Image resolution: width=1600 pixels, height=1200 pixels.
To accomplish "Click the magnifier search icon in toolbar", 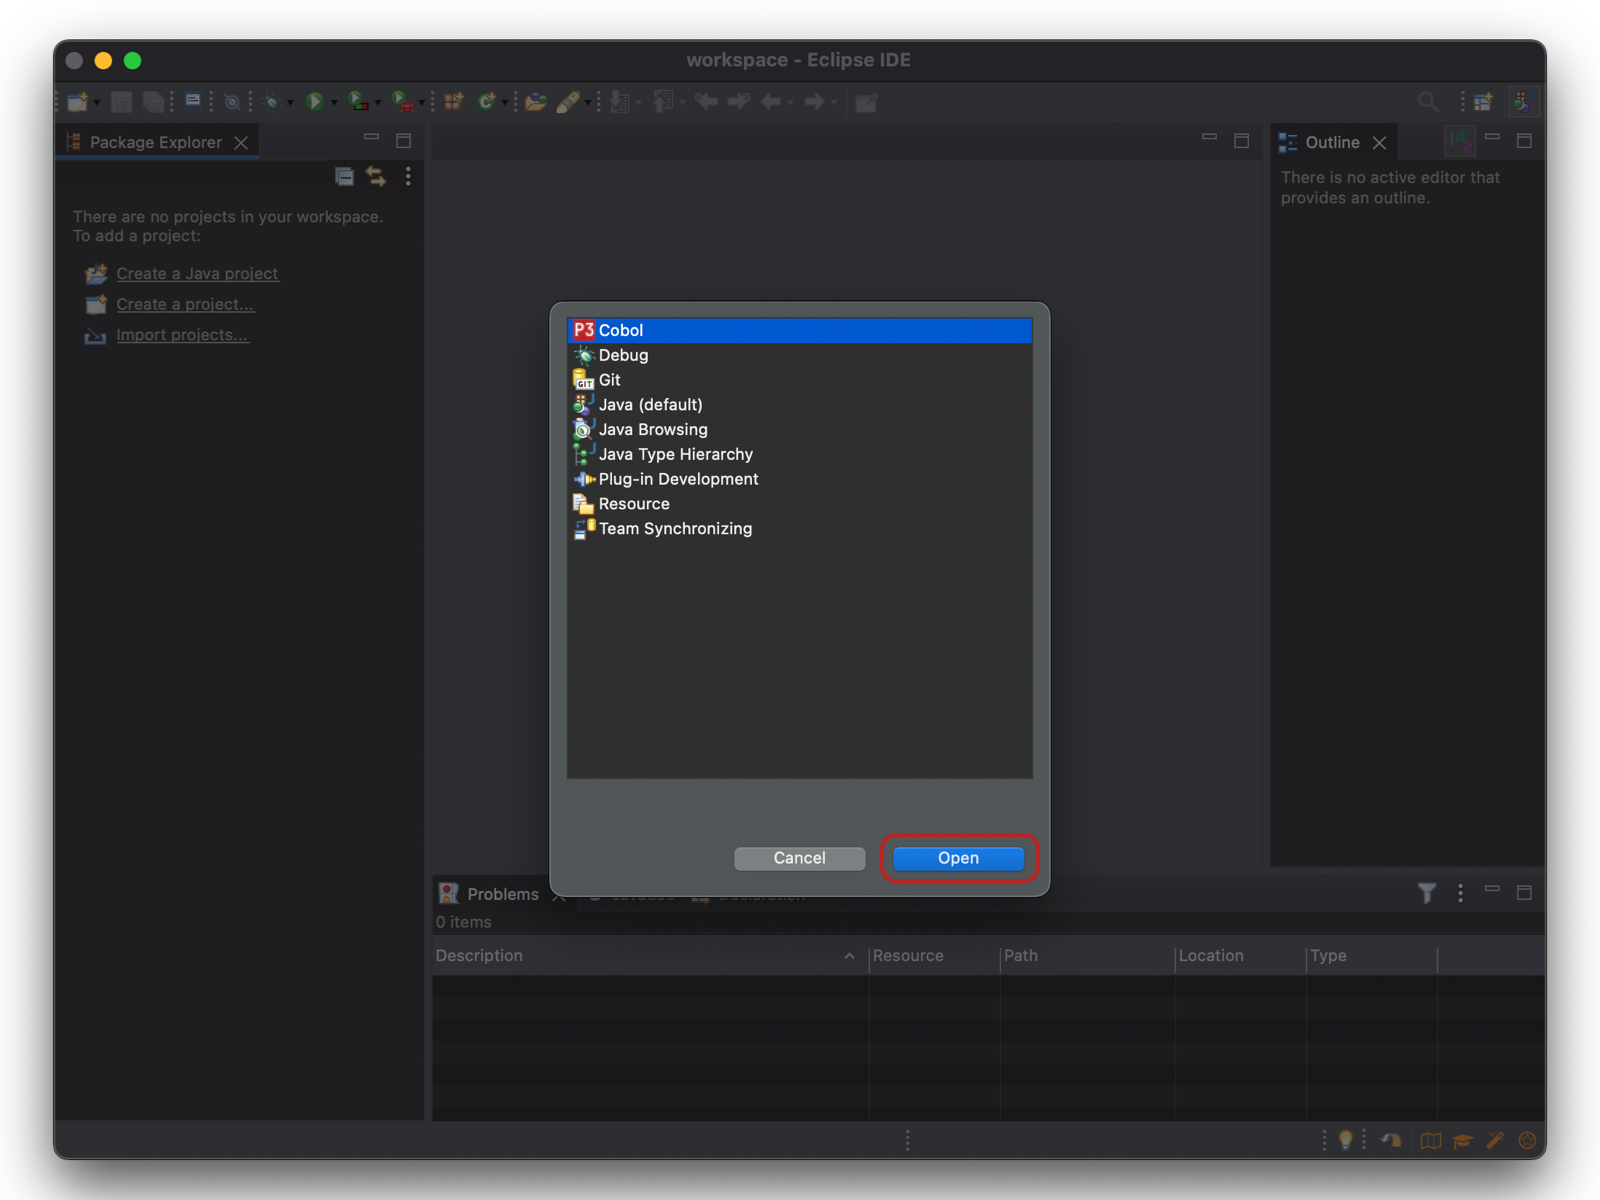I will pos(1428,102).
